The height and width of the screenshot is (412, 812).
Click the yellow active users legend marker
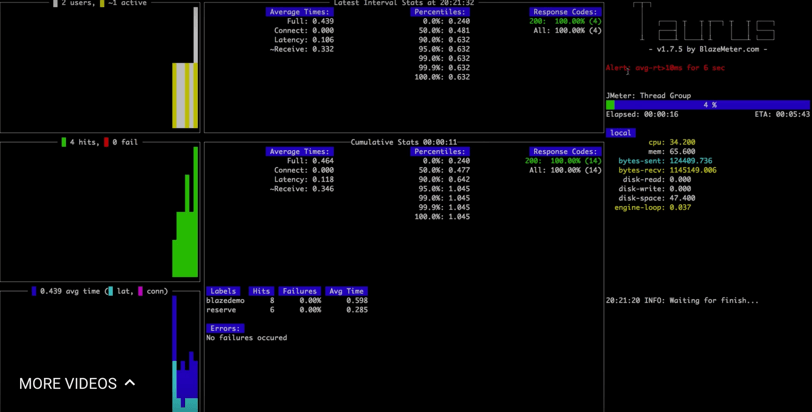click(x=102, y=3)
